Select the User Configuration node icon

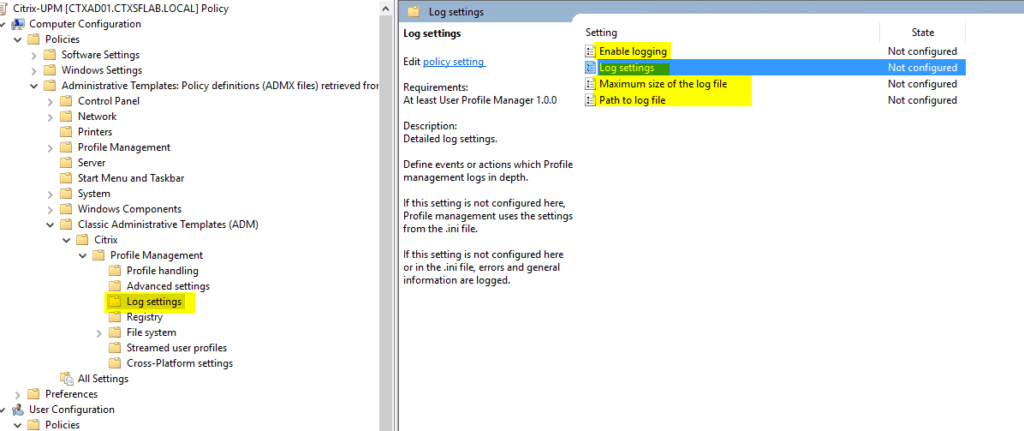pyautogui.click(x=18, y=409)
